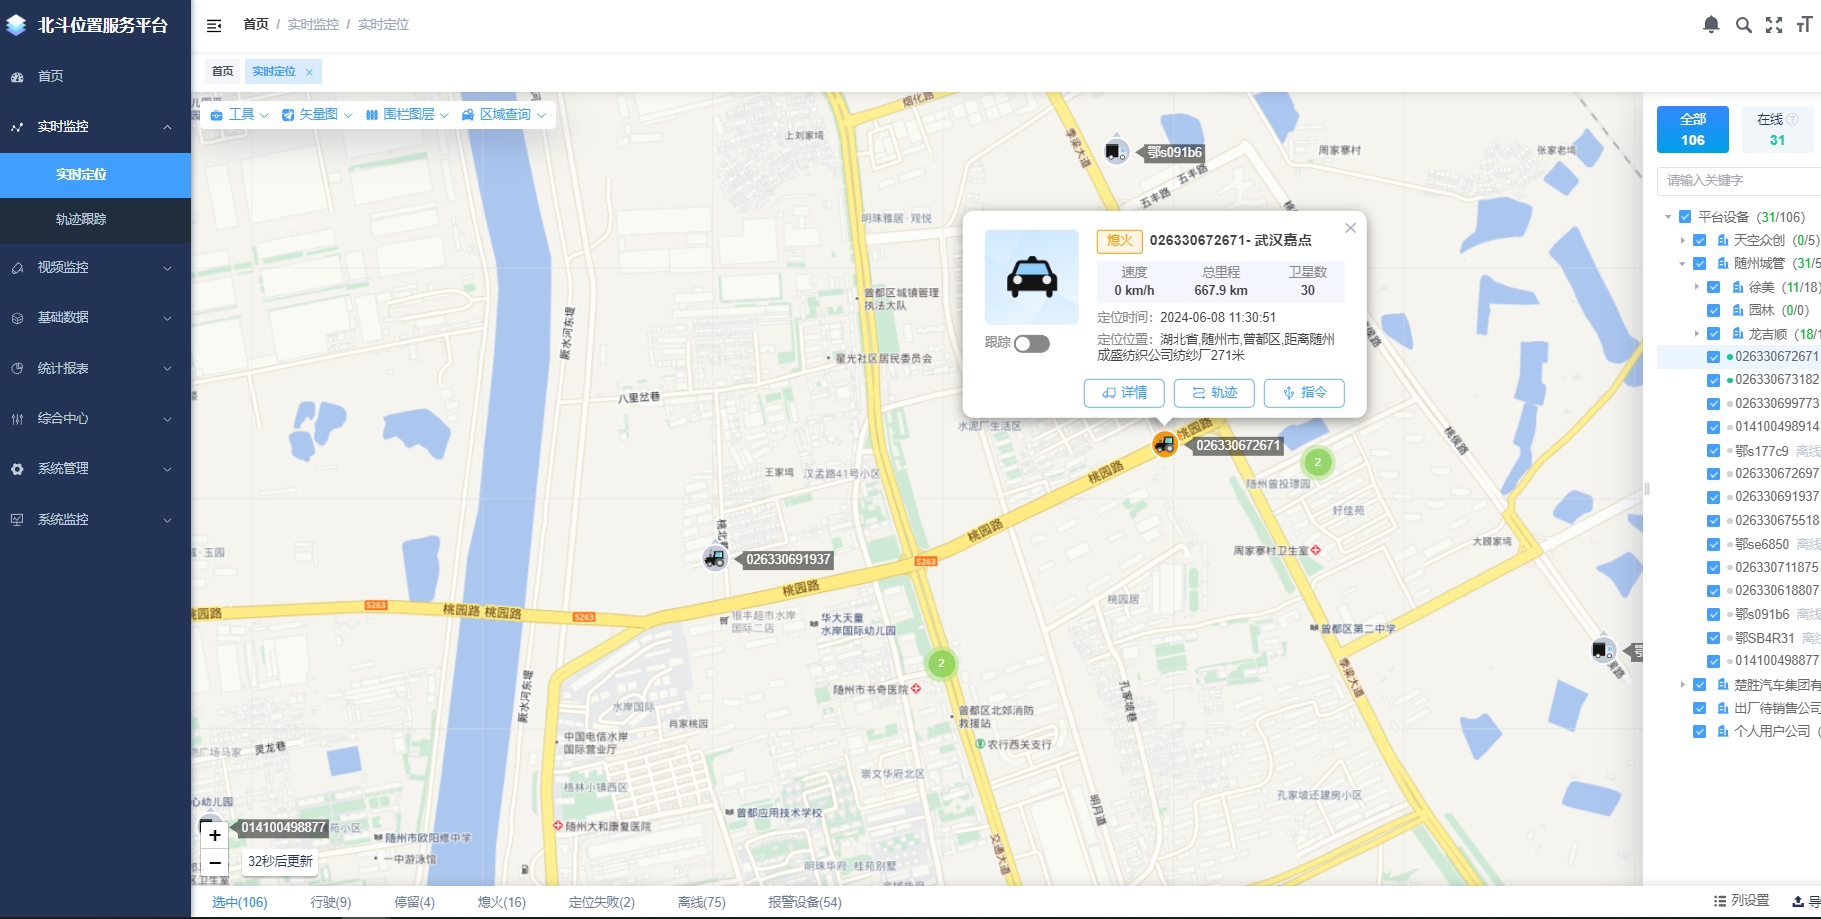Open the search magnifier icon
Viewport: 1821px width, 919px height.
[x=1743, y=25]
